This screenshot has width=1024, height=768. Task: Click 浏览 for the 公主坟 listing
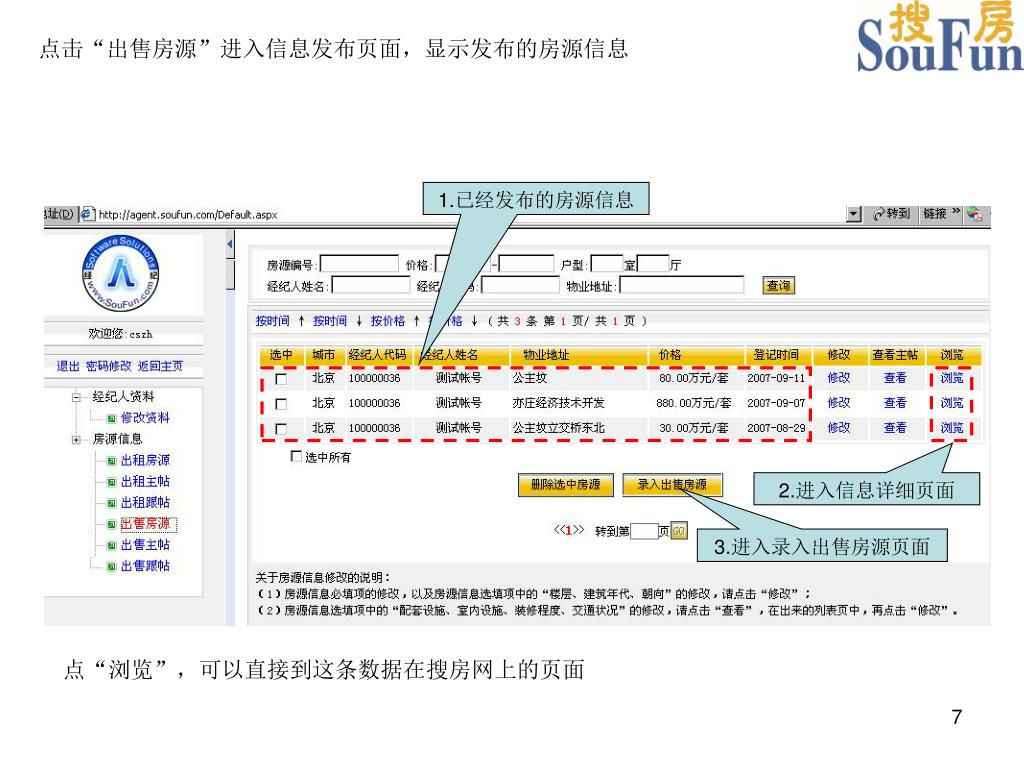point(952,378)
